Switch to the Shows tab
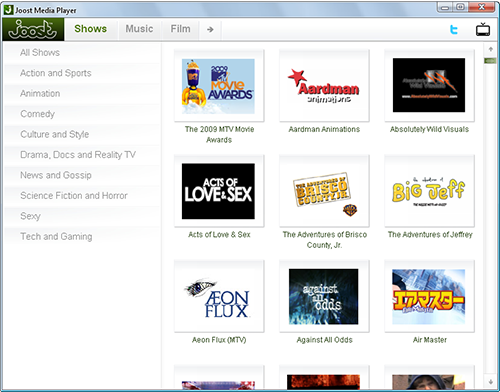The image size is (500, 392). pos(91,29)
